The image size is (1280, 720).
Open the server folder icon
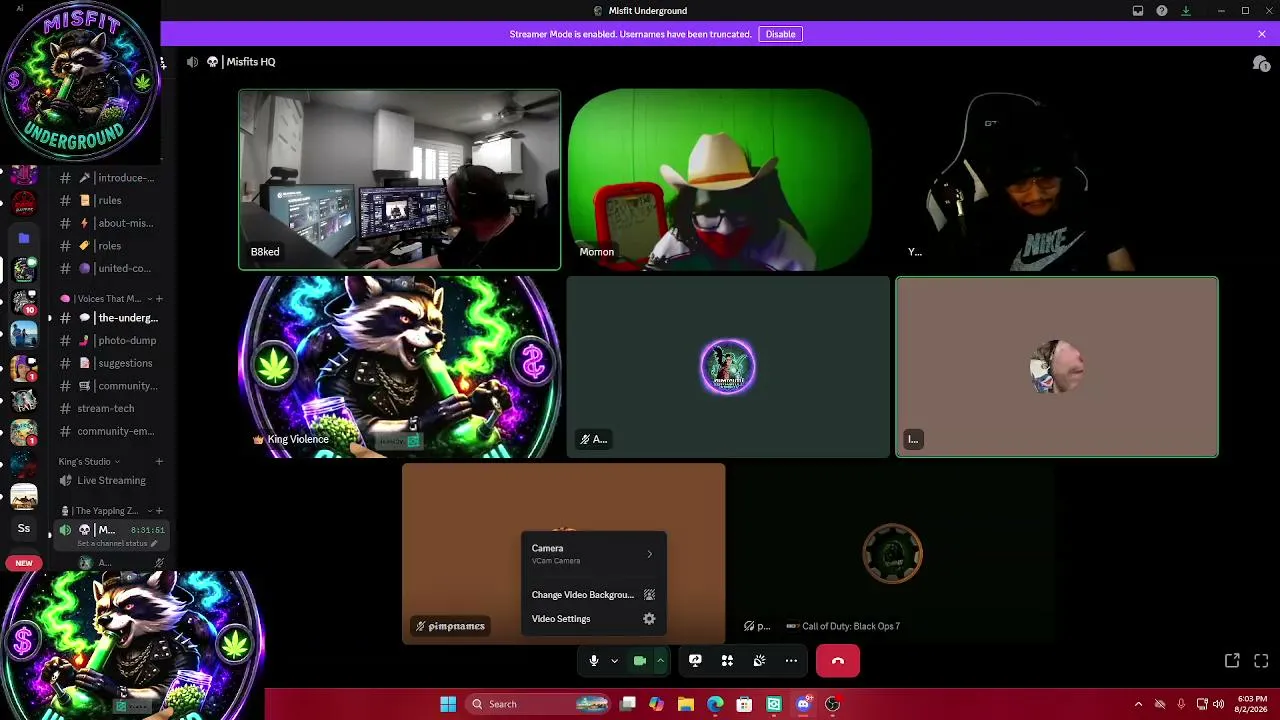click(x=24, y=238)
